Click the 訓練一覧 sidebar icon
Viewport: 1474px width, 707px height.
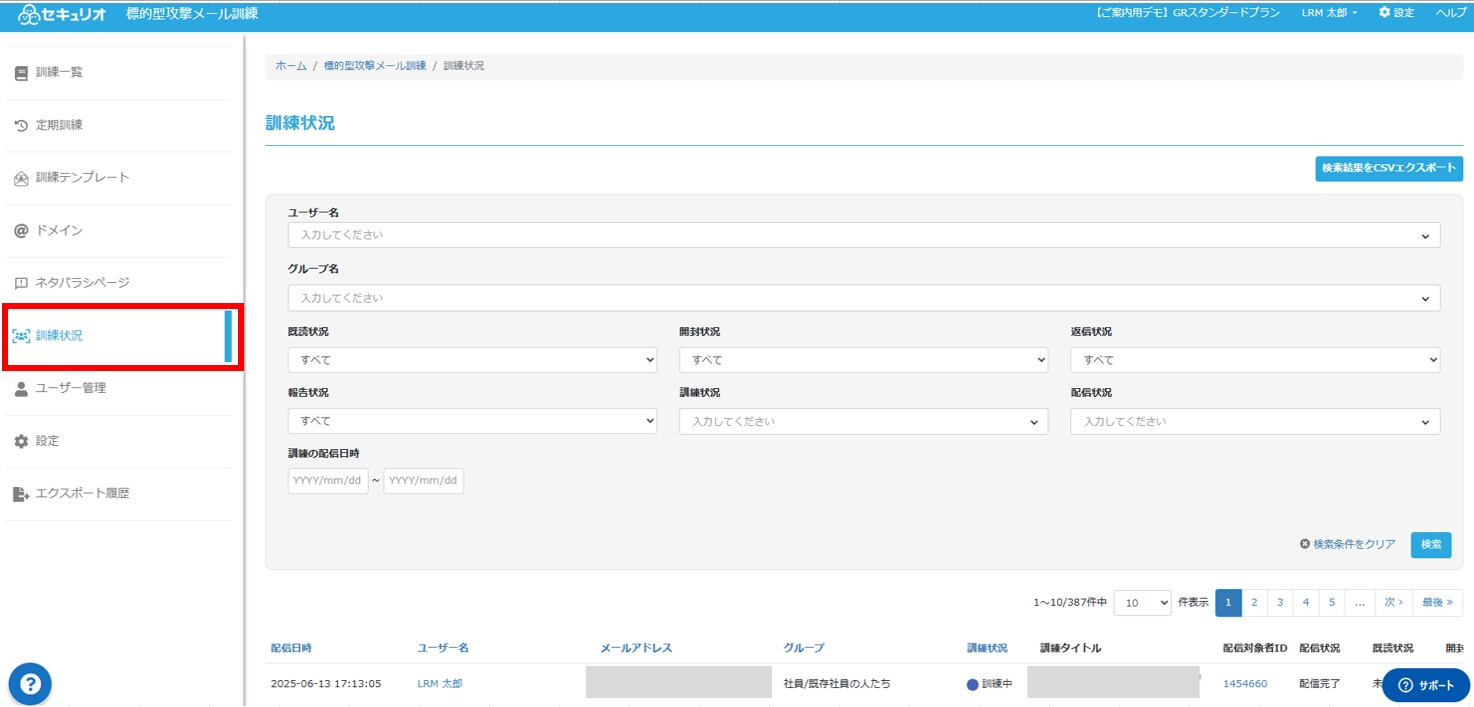21,73
